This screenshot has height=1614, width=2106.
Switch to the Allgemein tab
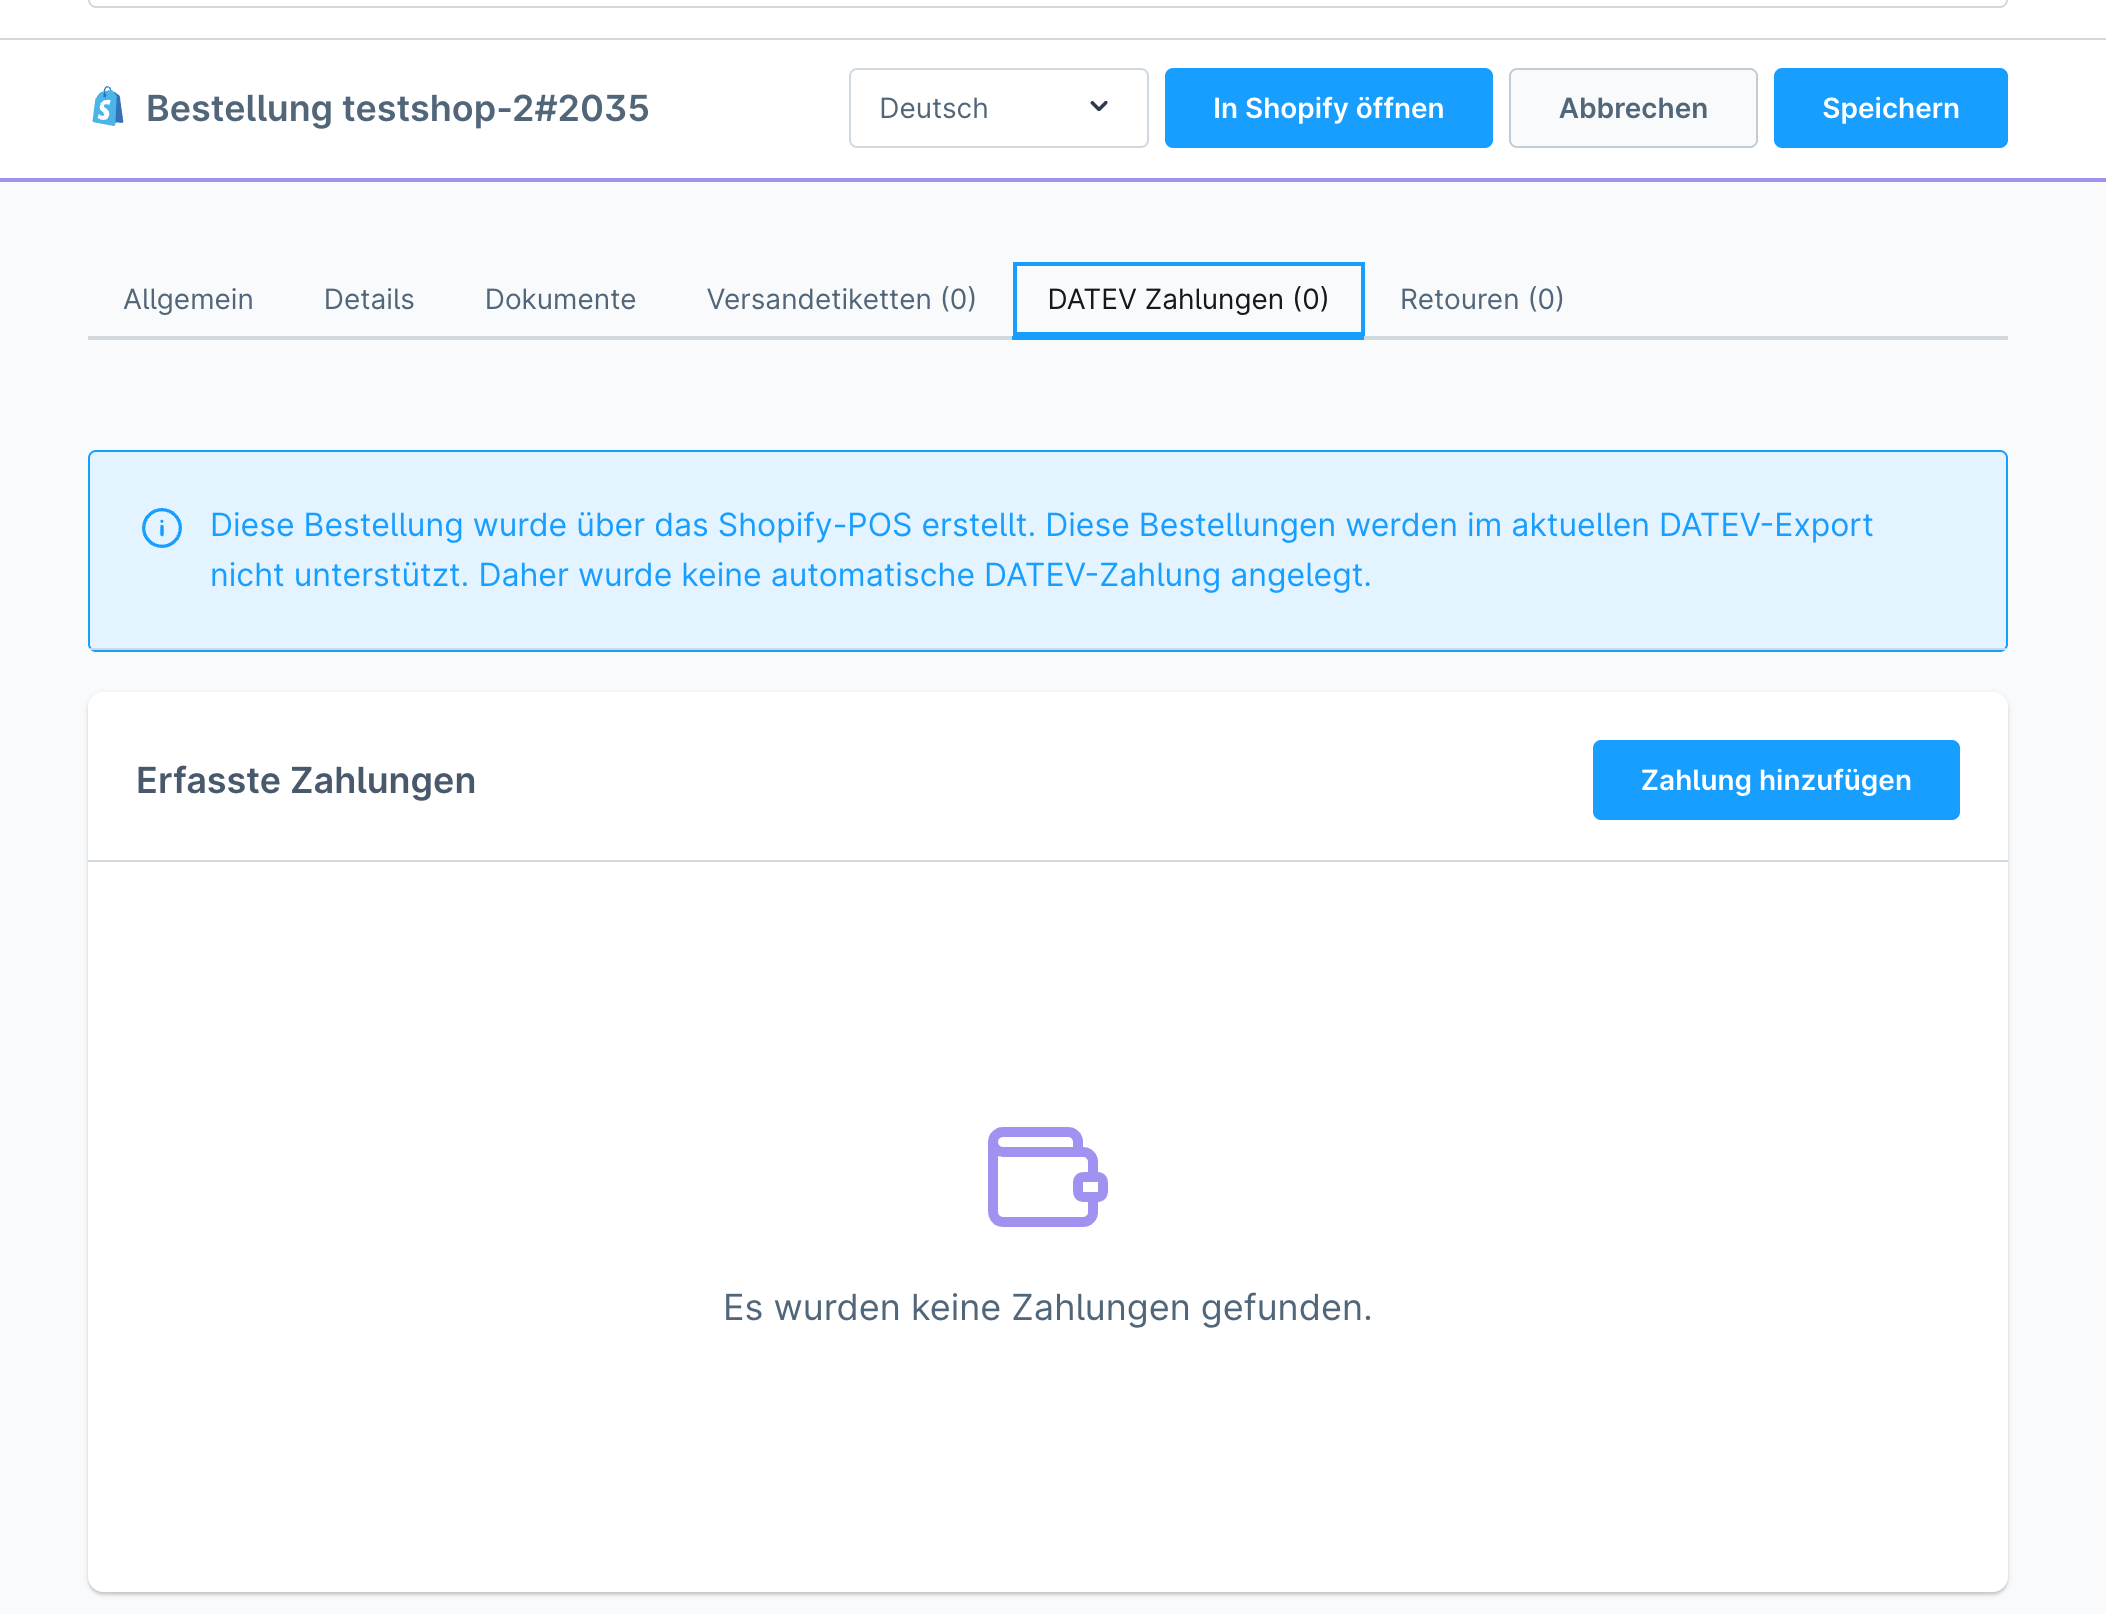click(x=188, y=299)
